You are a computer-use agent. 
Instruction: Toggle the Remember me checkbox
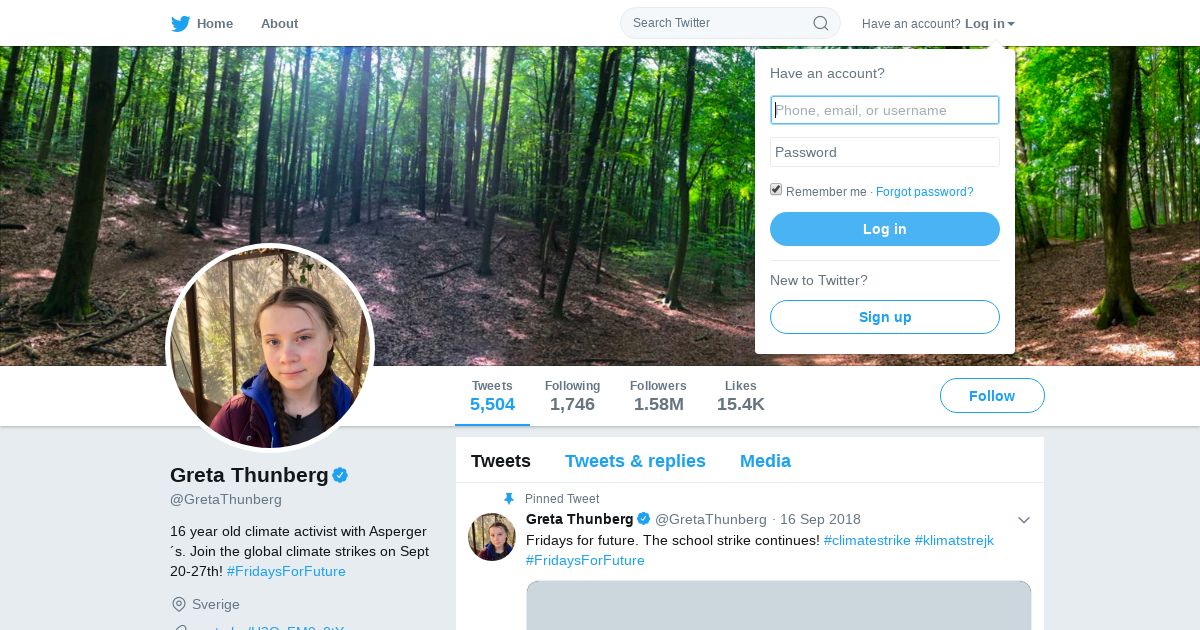[776, 190]
